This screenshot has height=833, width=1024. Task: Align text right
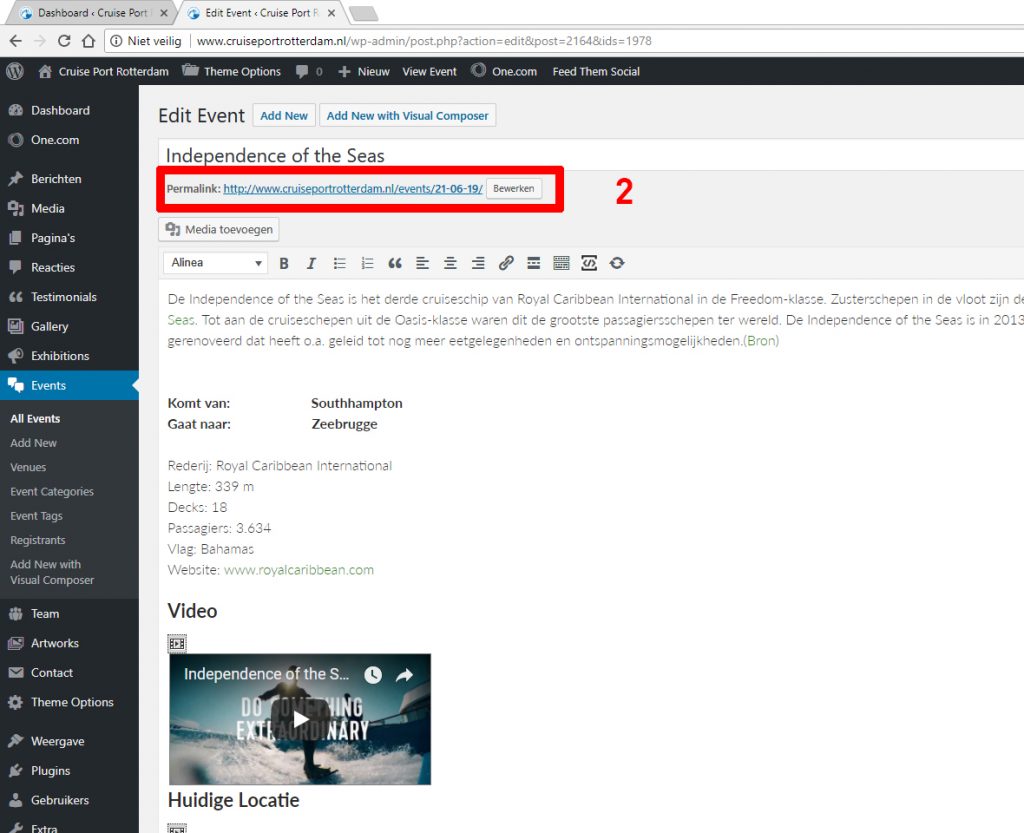[x=478, y=263]
